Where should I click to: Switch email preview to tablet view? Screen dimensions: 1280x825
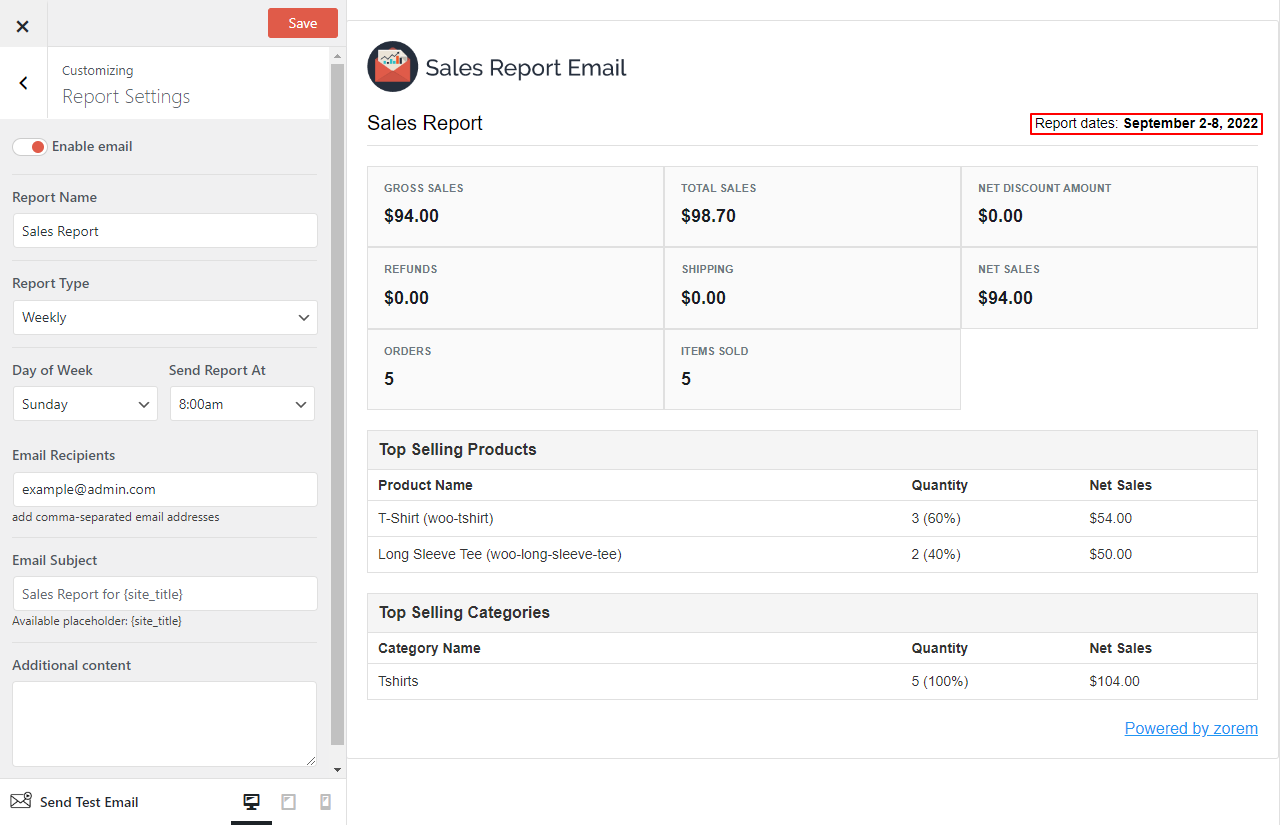(288, 801)
